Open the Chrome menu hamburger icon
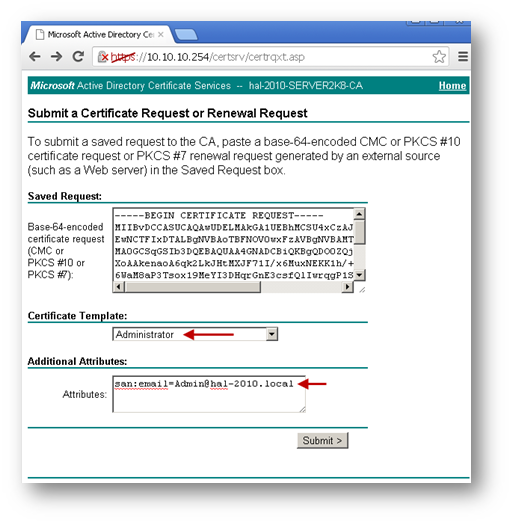 pyautogui.click(x=463, y=57)
